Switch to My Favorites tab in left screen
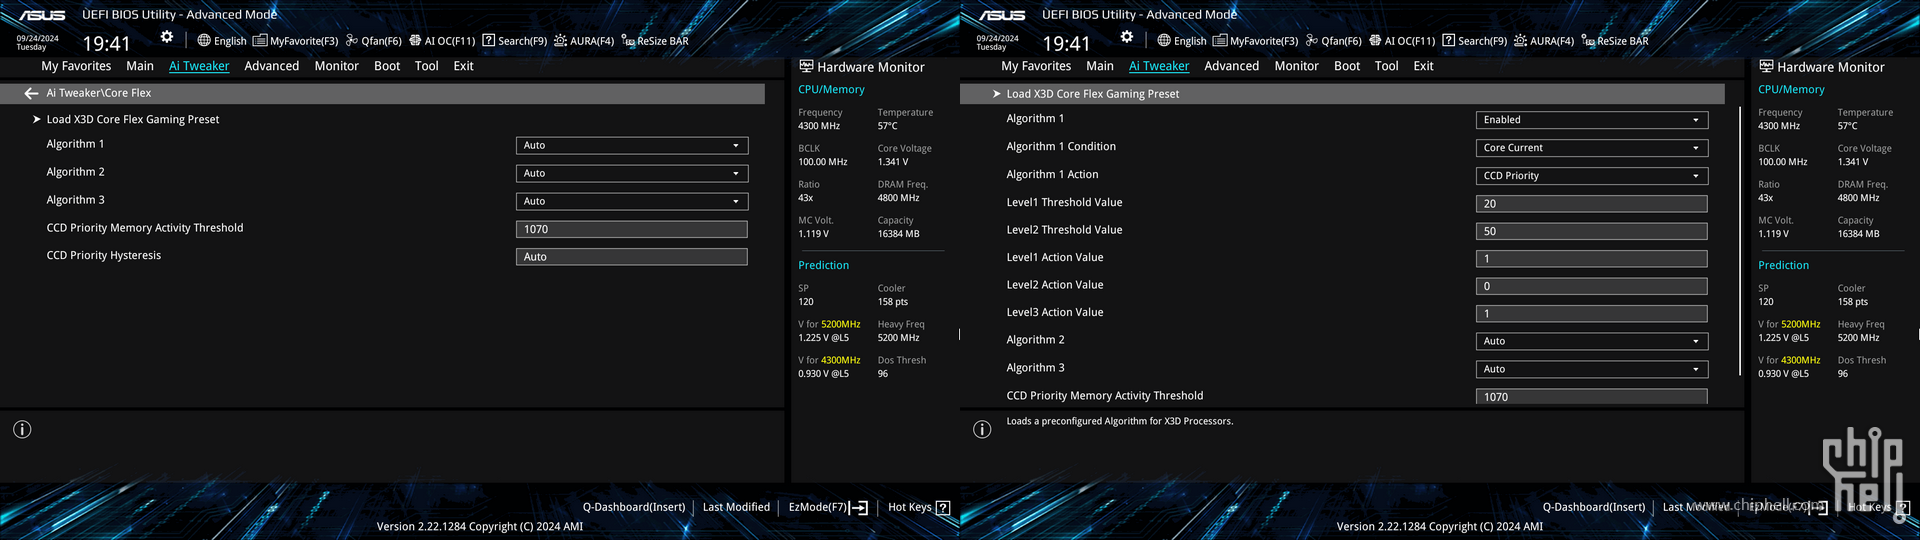The image size is (1920, 540). [76, 66]
